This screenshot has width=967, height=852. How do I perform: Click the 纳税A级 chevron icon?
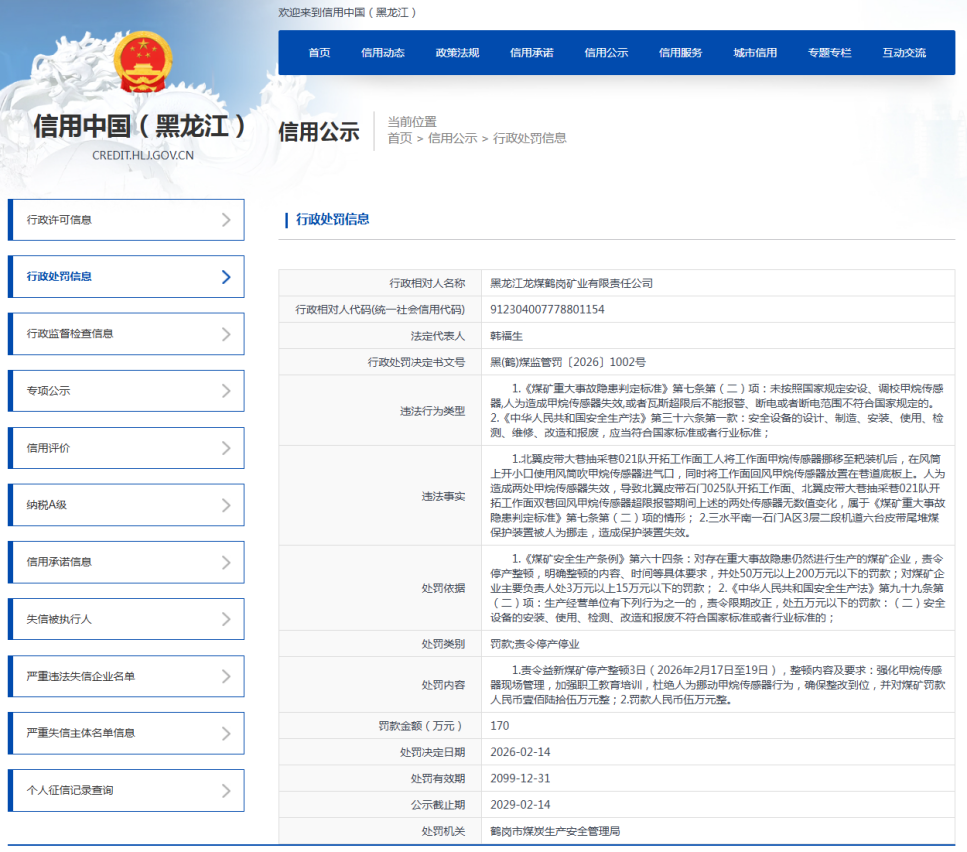[226, 505]
